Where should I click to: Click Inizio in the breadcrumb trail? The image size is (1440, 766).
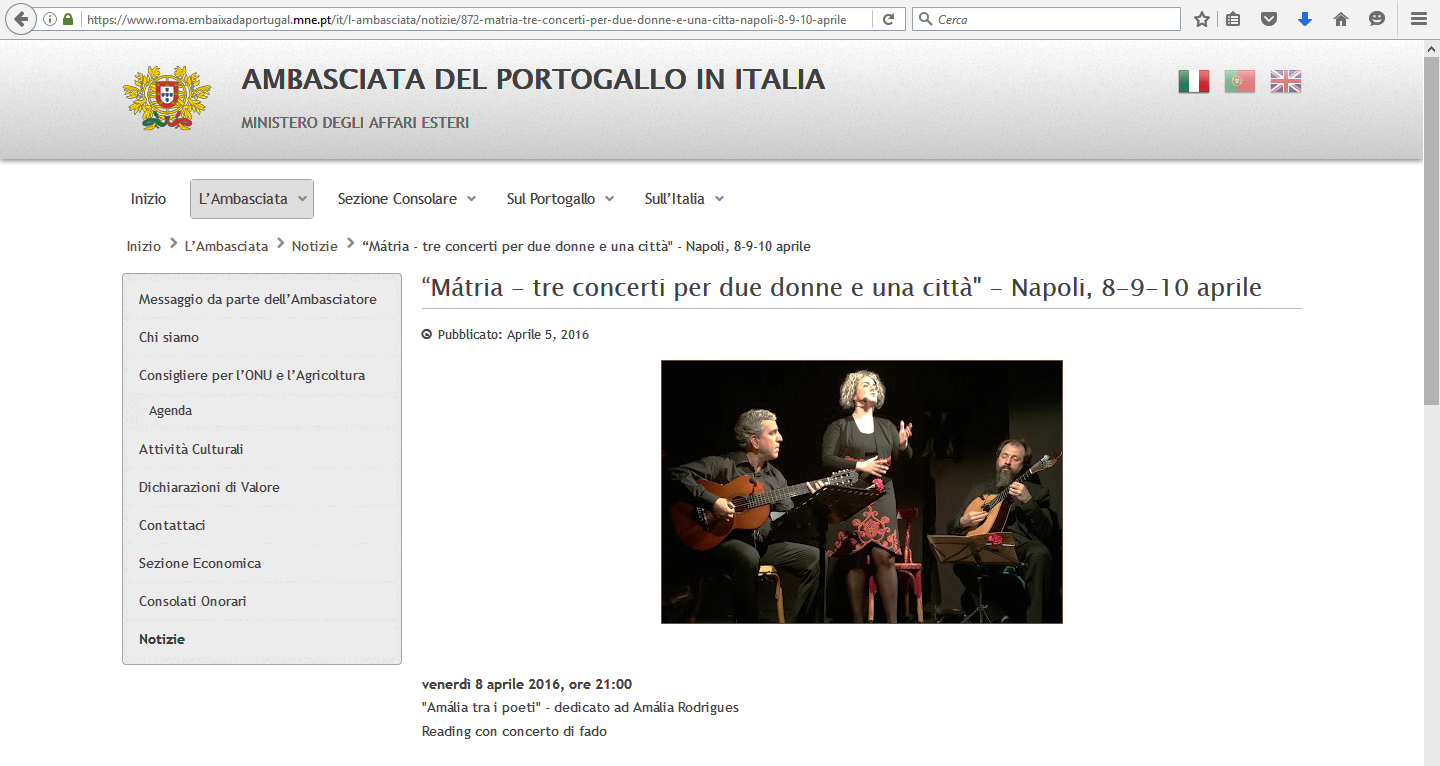click(x=144, y=246)
